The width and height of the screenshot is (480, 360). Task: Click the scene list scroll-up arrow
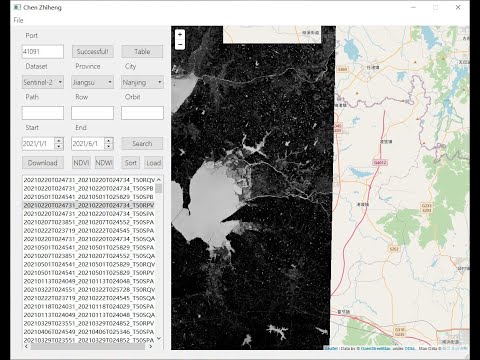pos(159,180)
